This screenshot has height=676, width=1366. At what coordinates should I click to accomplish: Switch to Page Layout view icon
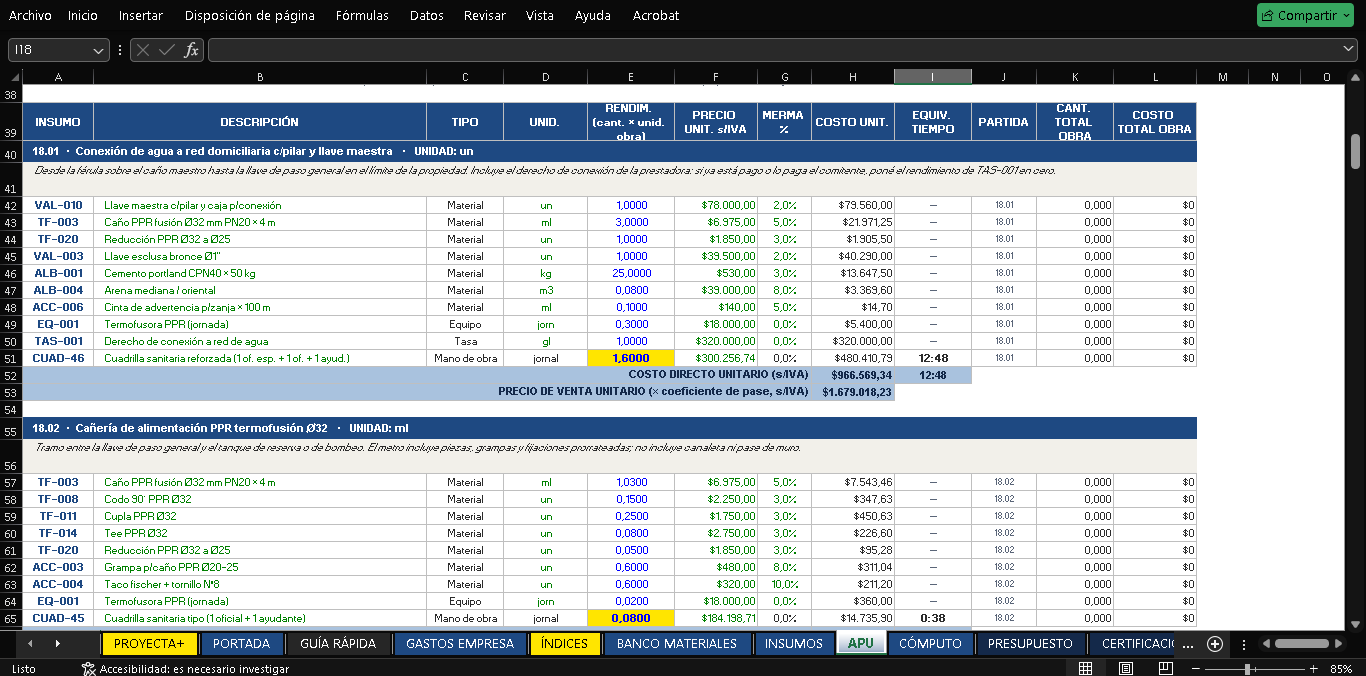click(1125, 668)
